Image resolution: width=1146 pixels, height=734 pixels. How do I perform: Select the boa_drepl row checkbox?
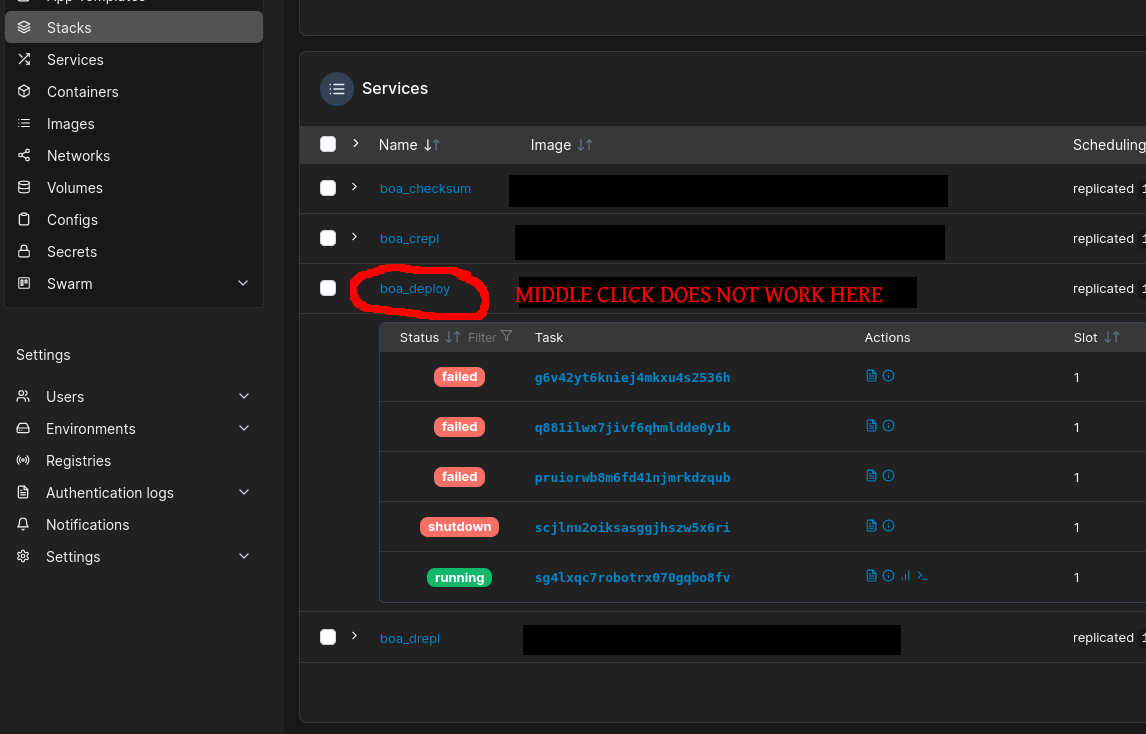[327, 638]
